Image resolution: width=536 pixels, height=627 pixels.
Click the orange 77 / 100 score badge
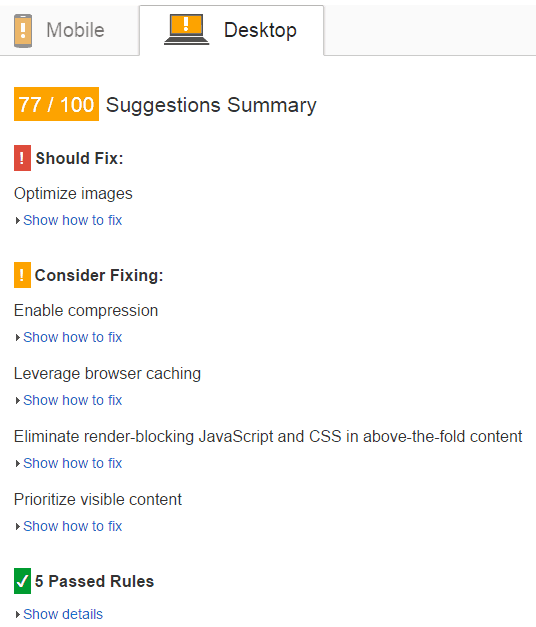click(56, 104)
